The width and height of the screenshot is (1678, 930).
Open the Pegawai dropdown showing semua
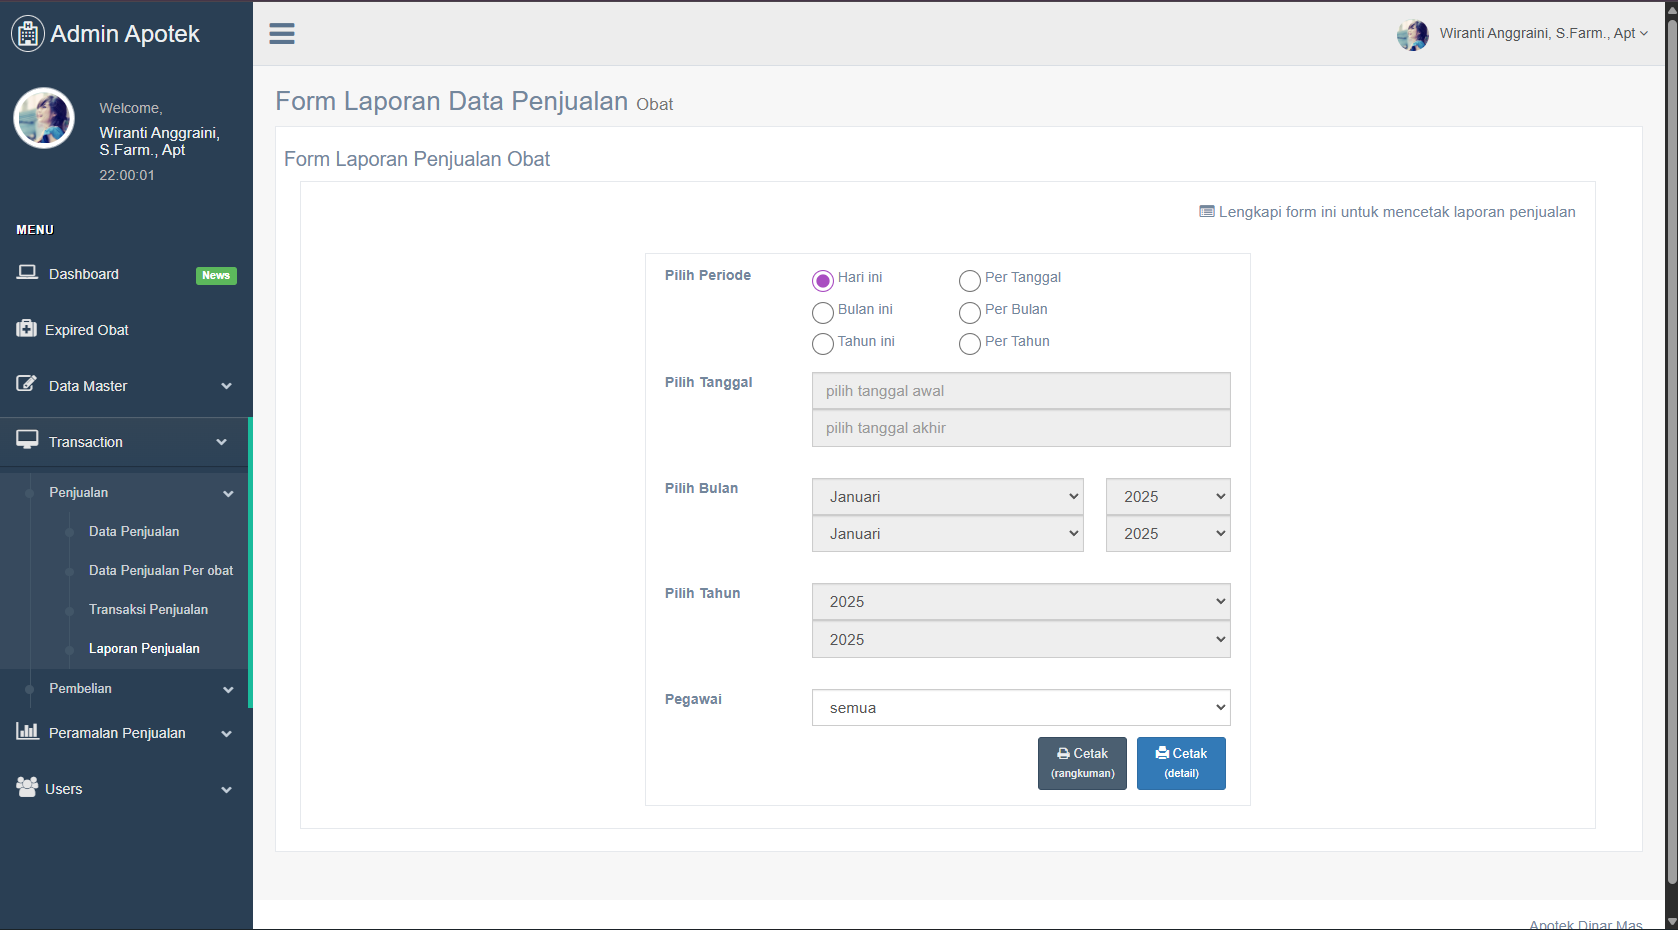[1021, 708]
